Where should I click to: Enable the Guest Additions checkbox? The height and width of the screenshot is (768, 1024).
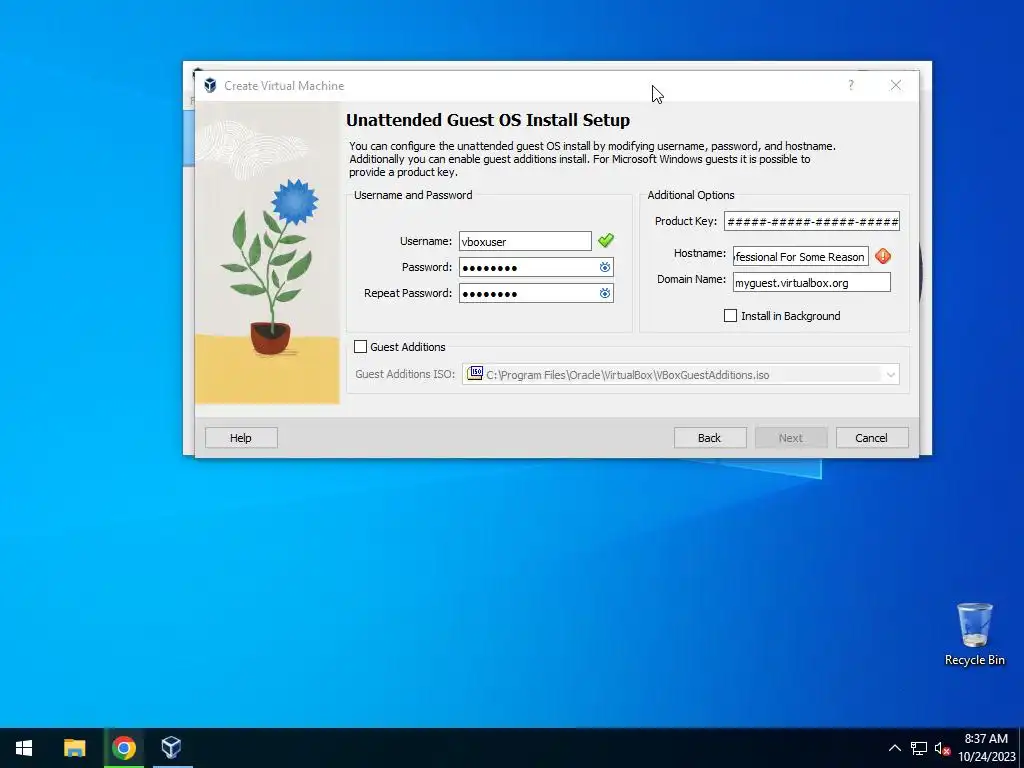click(360, 347)
